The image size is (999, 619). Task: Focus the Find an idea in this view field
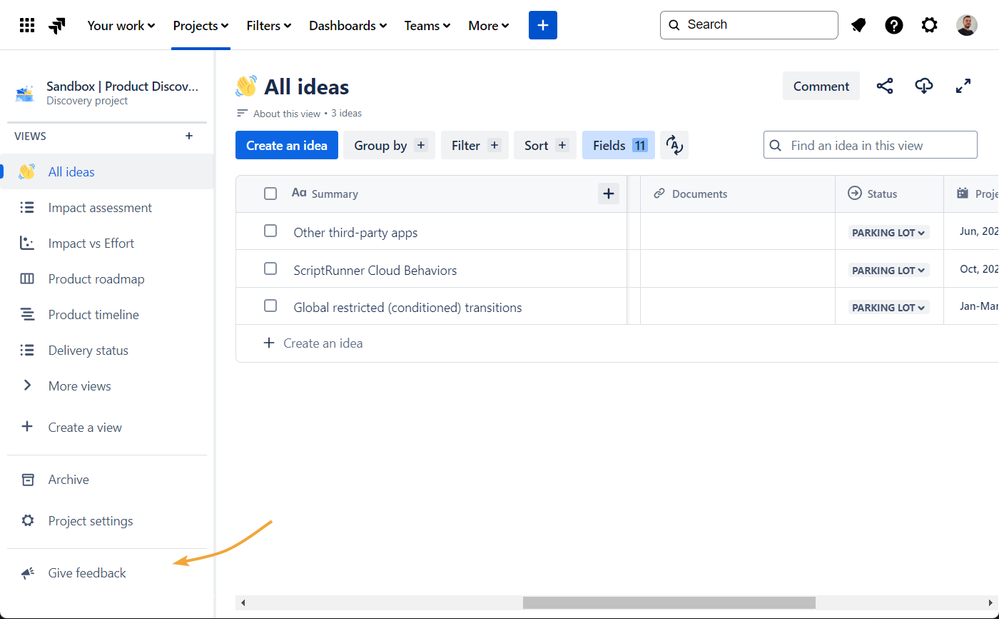pyautogui.click(x=870, y=145)
